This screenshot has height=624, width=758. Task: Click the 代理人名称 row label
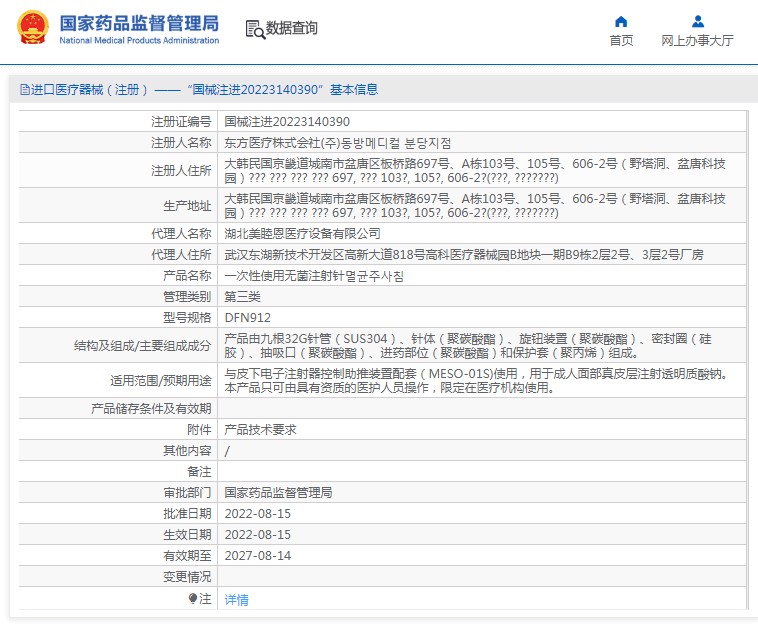(x=181, y=234)
